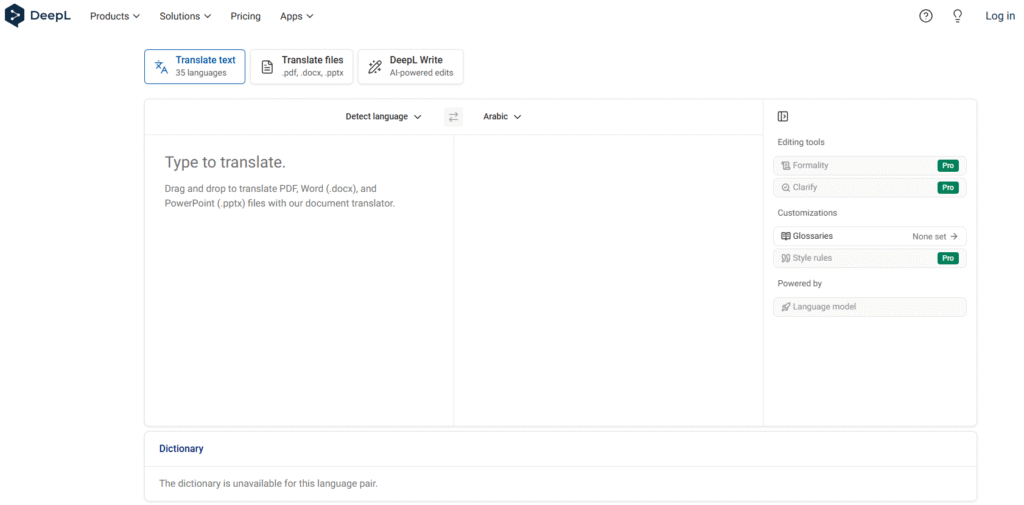Open the Apps dropdown menu
Image resolution: width=1024 pixels, height=505 pixels.
[296, 16]
